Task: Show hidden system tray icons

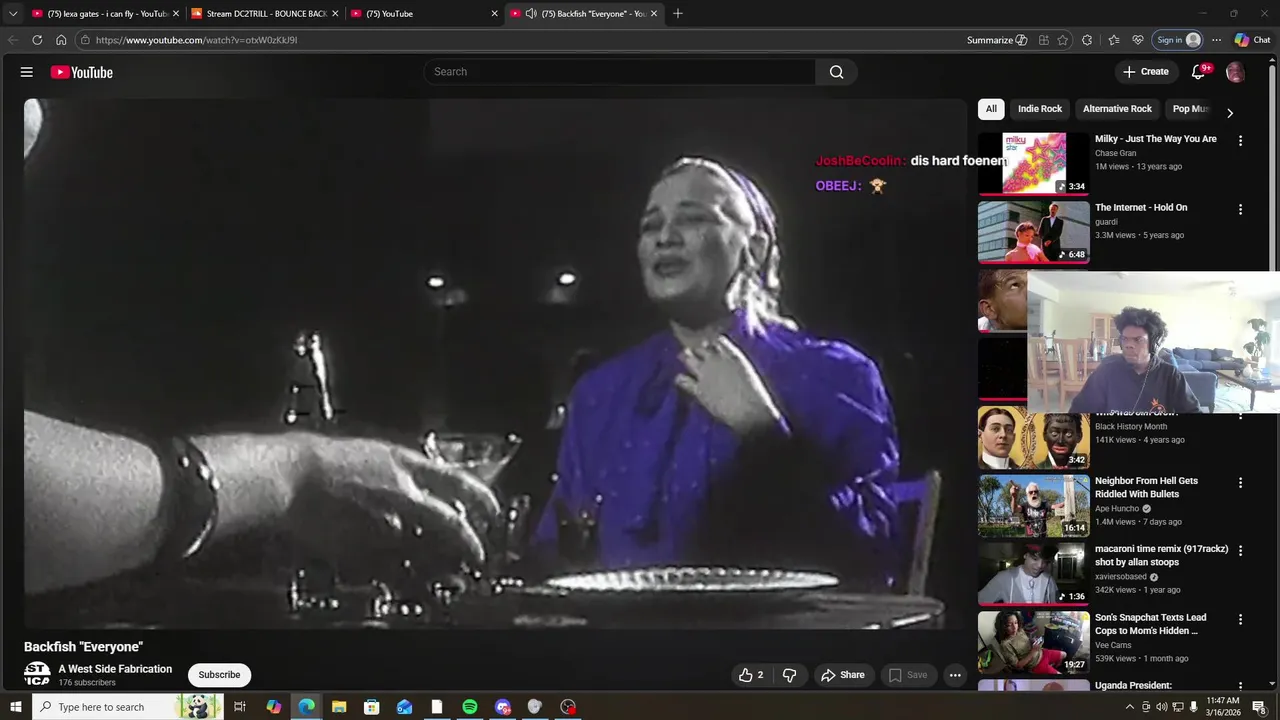Action: coord(1130,707)
